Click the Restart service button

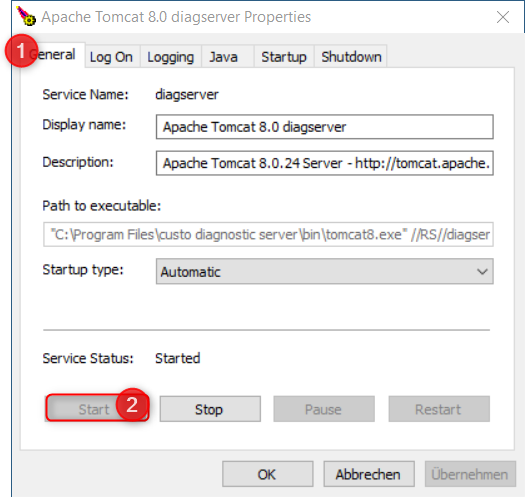439,409
